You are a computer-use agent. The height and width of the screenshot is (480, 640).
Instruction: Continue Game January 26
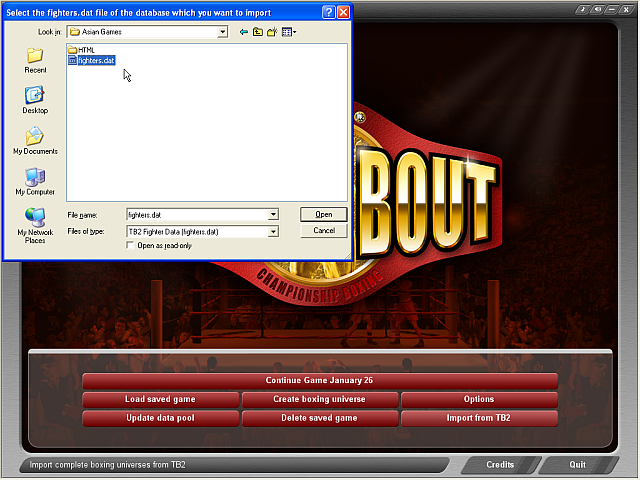coord(320,381)
